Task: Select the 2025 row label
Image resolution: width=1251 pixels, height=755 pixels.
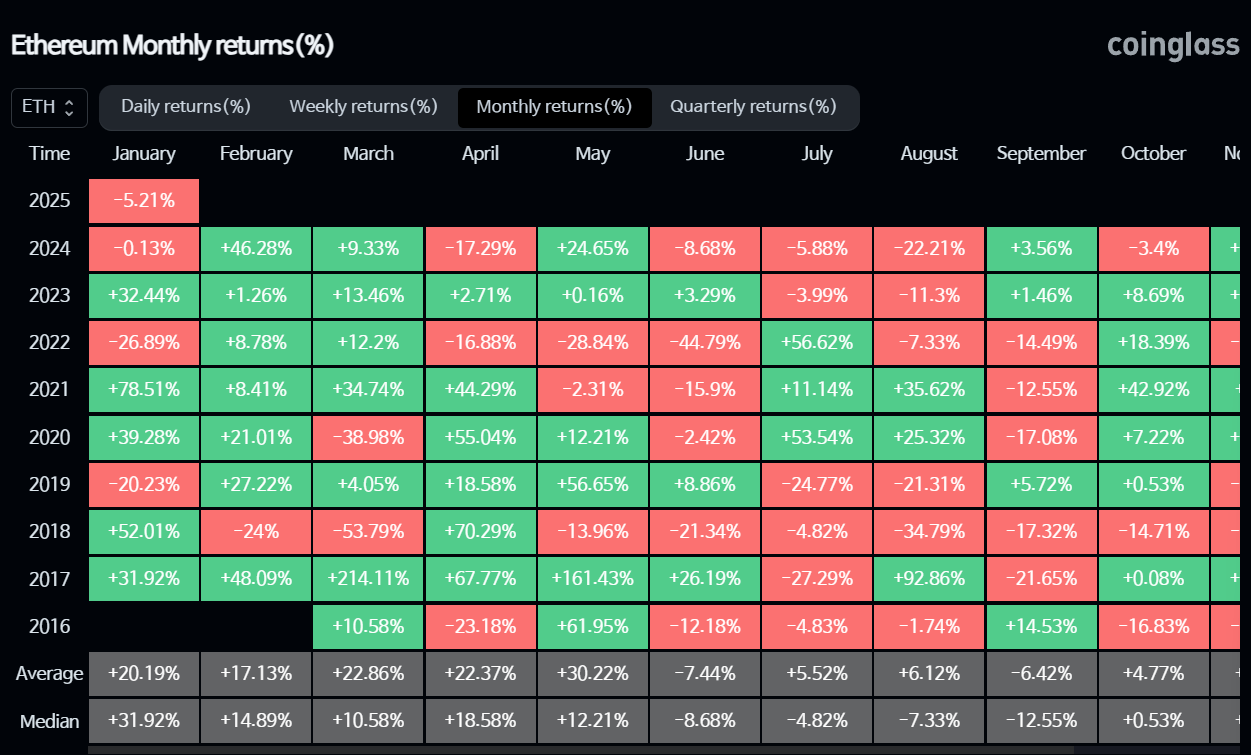Action: click(x=50, y=201)
